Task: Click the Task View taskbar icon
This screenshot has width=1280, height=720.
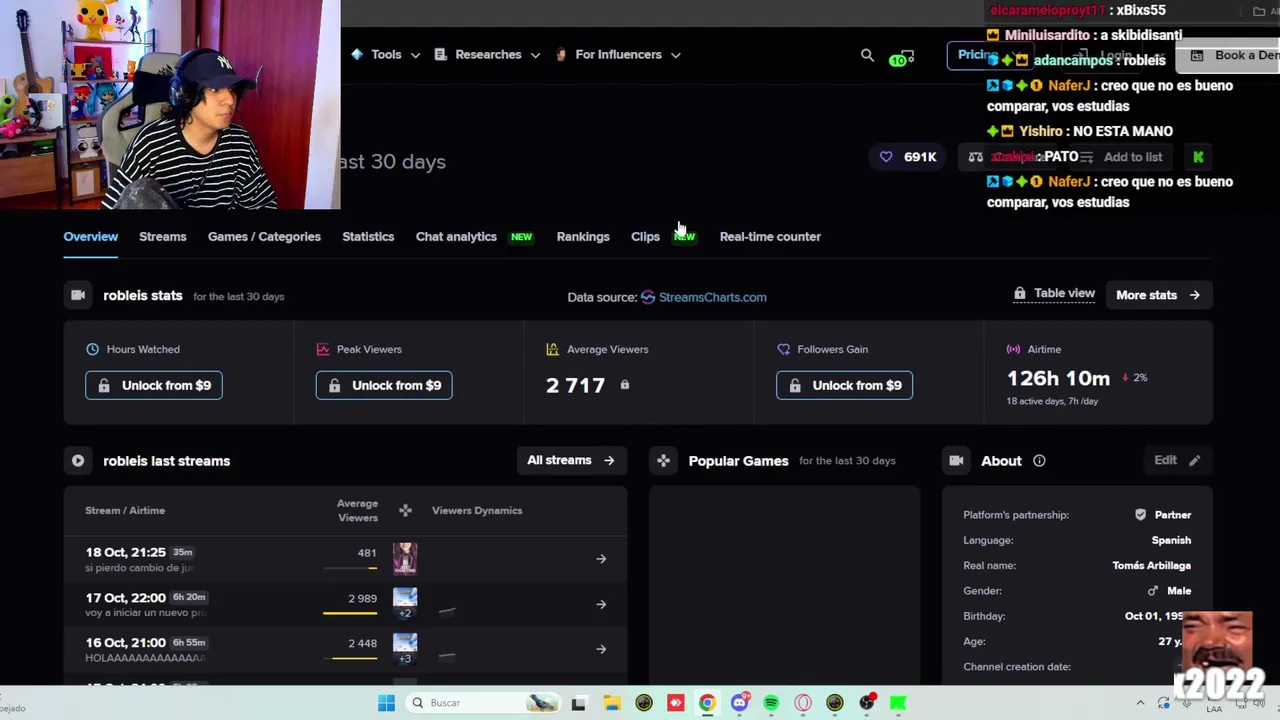Action: tap(578, 703)
